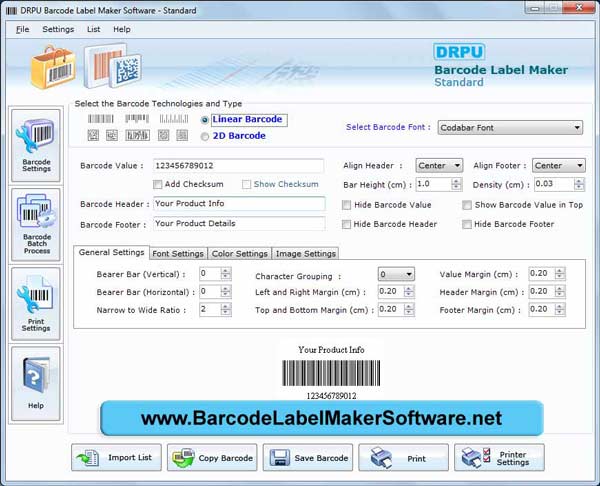The width and height of the screenshot is (600, 486).
Task: Open the Help menu
Action: (x=122, y=29)
